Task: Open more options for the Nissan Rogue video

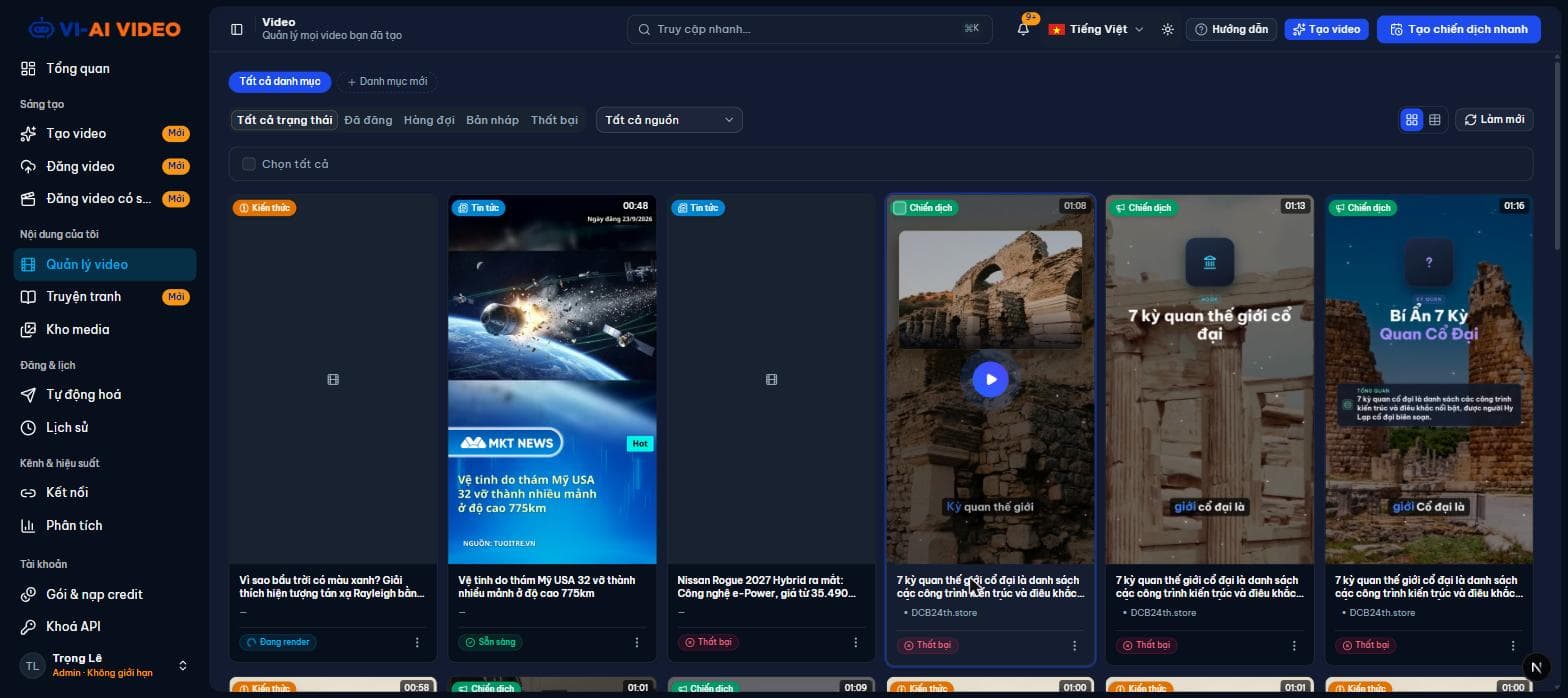Action: (x=855, y=642)
